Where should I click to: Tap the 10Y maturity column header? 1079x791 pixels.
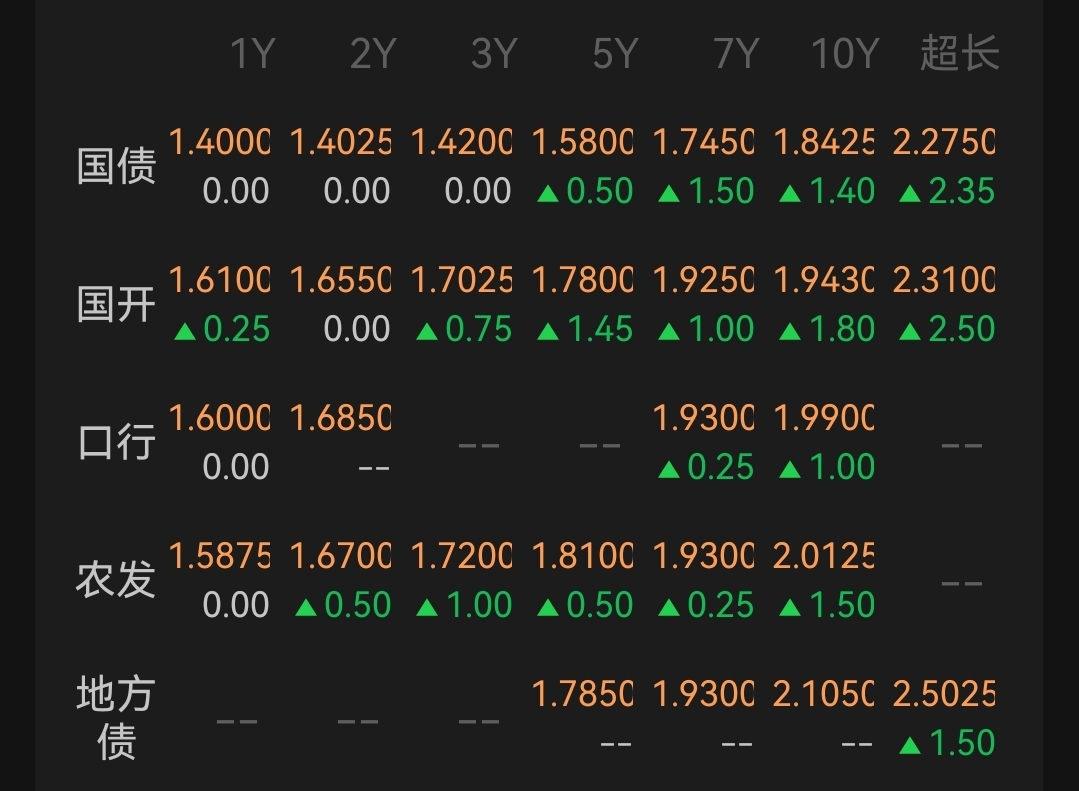(845, 54)
